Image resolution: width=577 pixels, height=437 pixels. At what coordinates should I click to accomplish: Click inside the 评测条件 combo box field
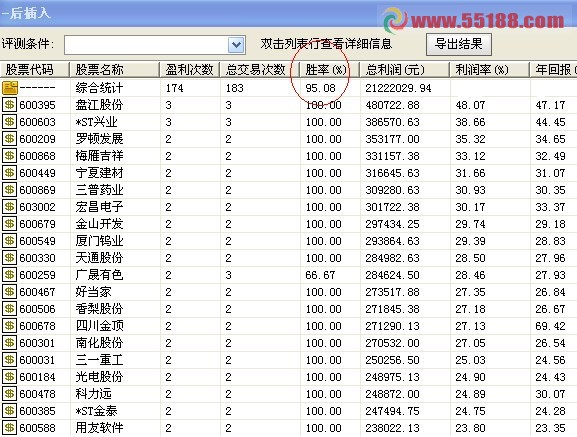coord(146,45)
